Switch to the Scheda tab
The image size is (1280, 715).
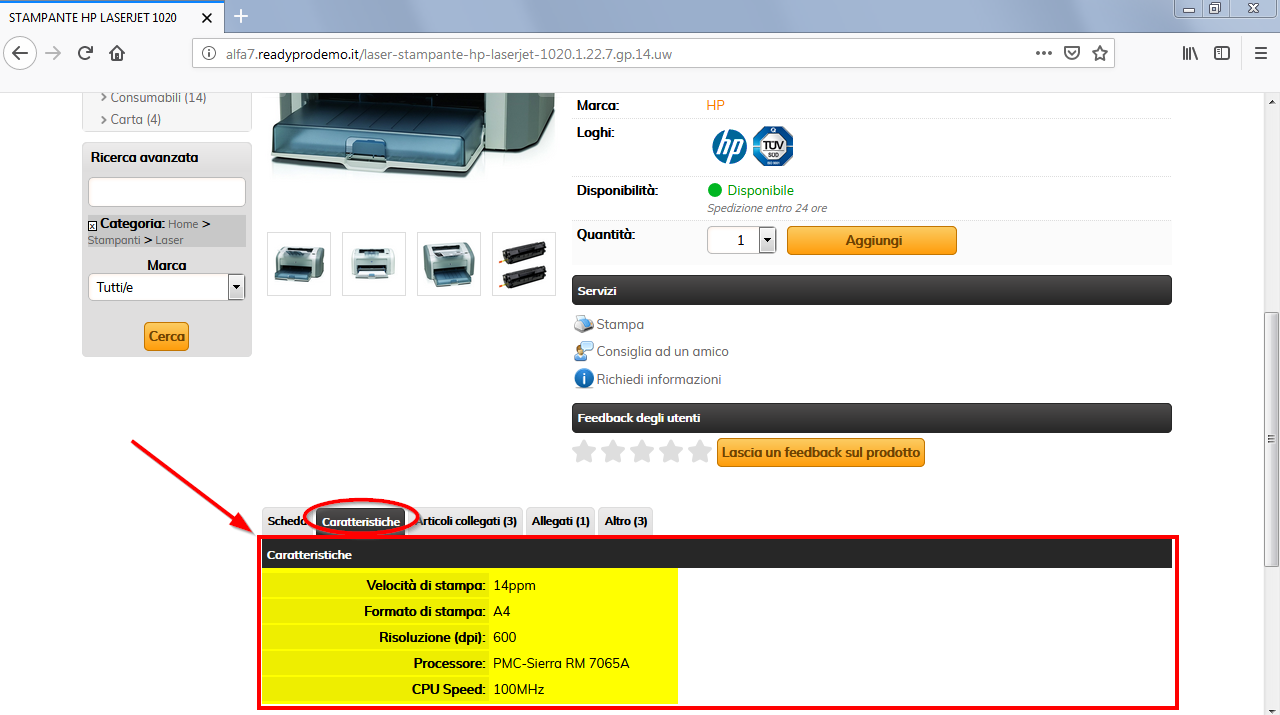pyautogui.click(x=288, y=521)
